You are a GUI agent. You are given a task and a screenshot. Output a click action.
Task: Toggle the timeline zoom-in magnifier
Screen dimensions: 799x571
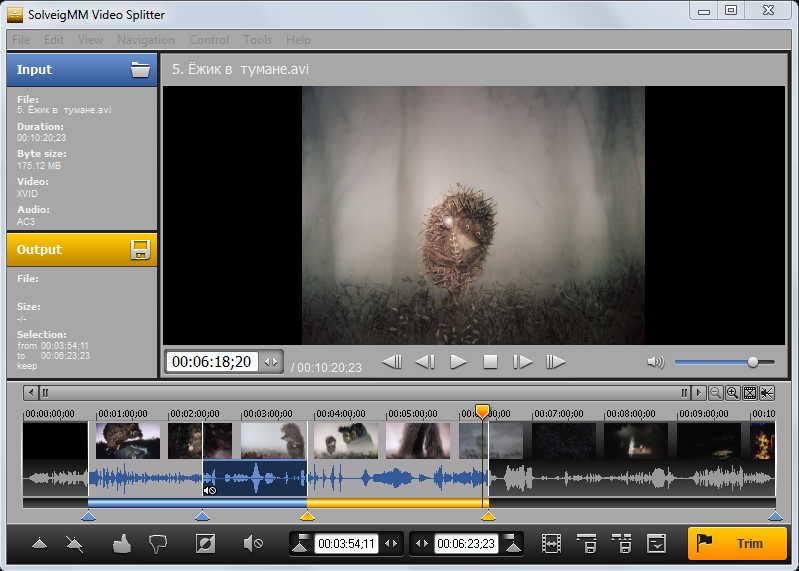[733, 393]
